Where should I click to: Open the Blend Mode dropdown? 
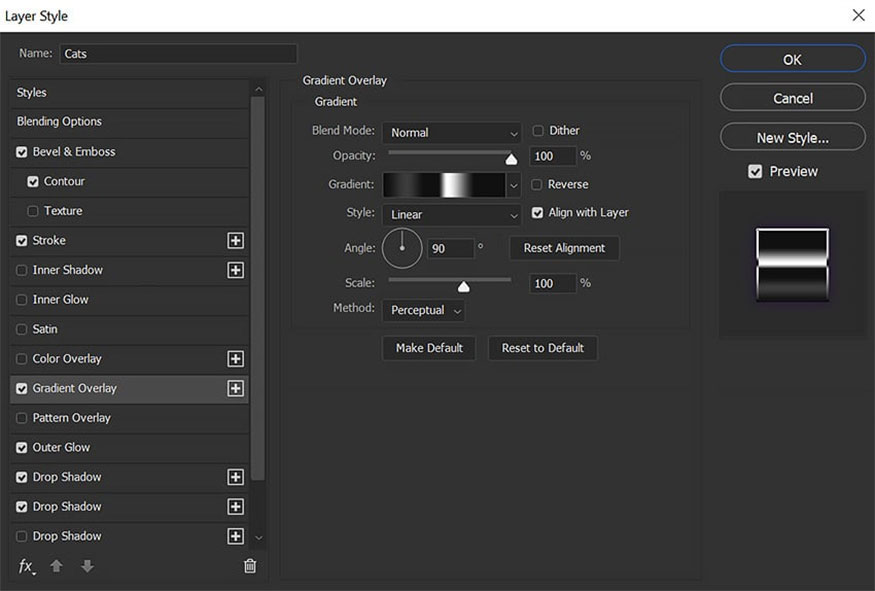pyautogui.click(x=452, y=133)
